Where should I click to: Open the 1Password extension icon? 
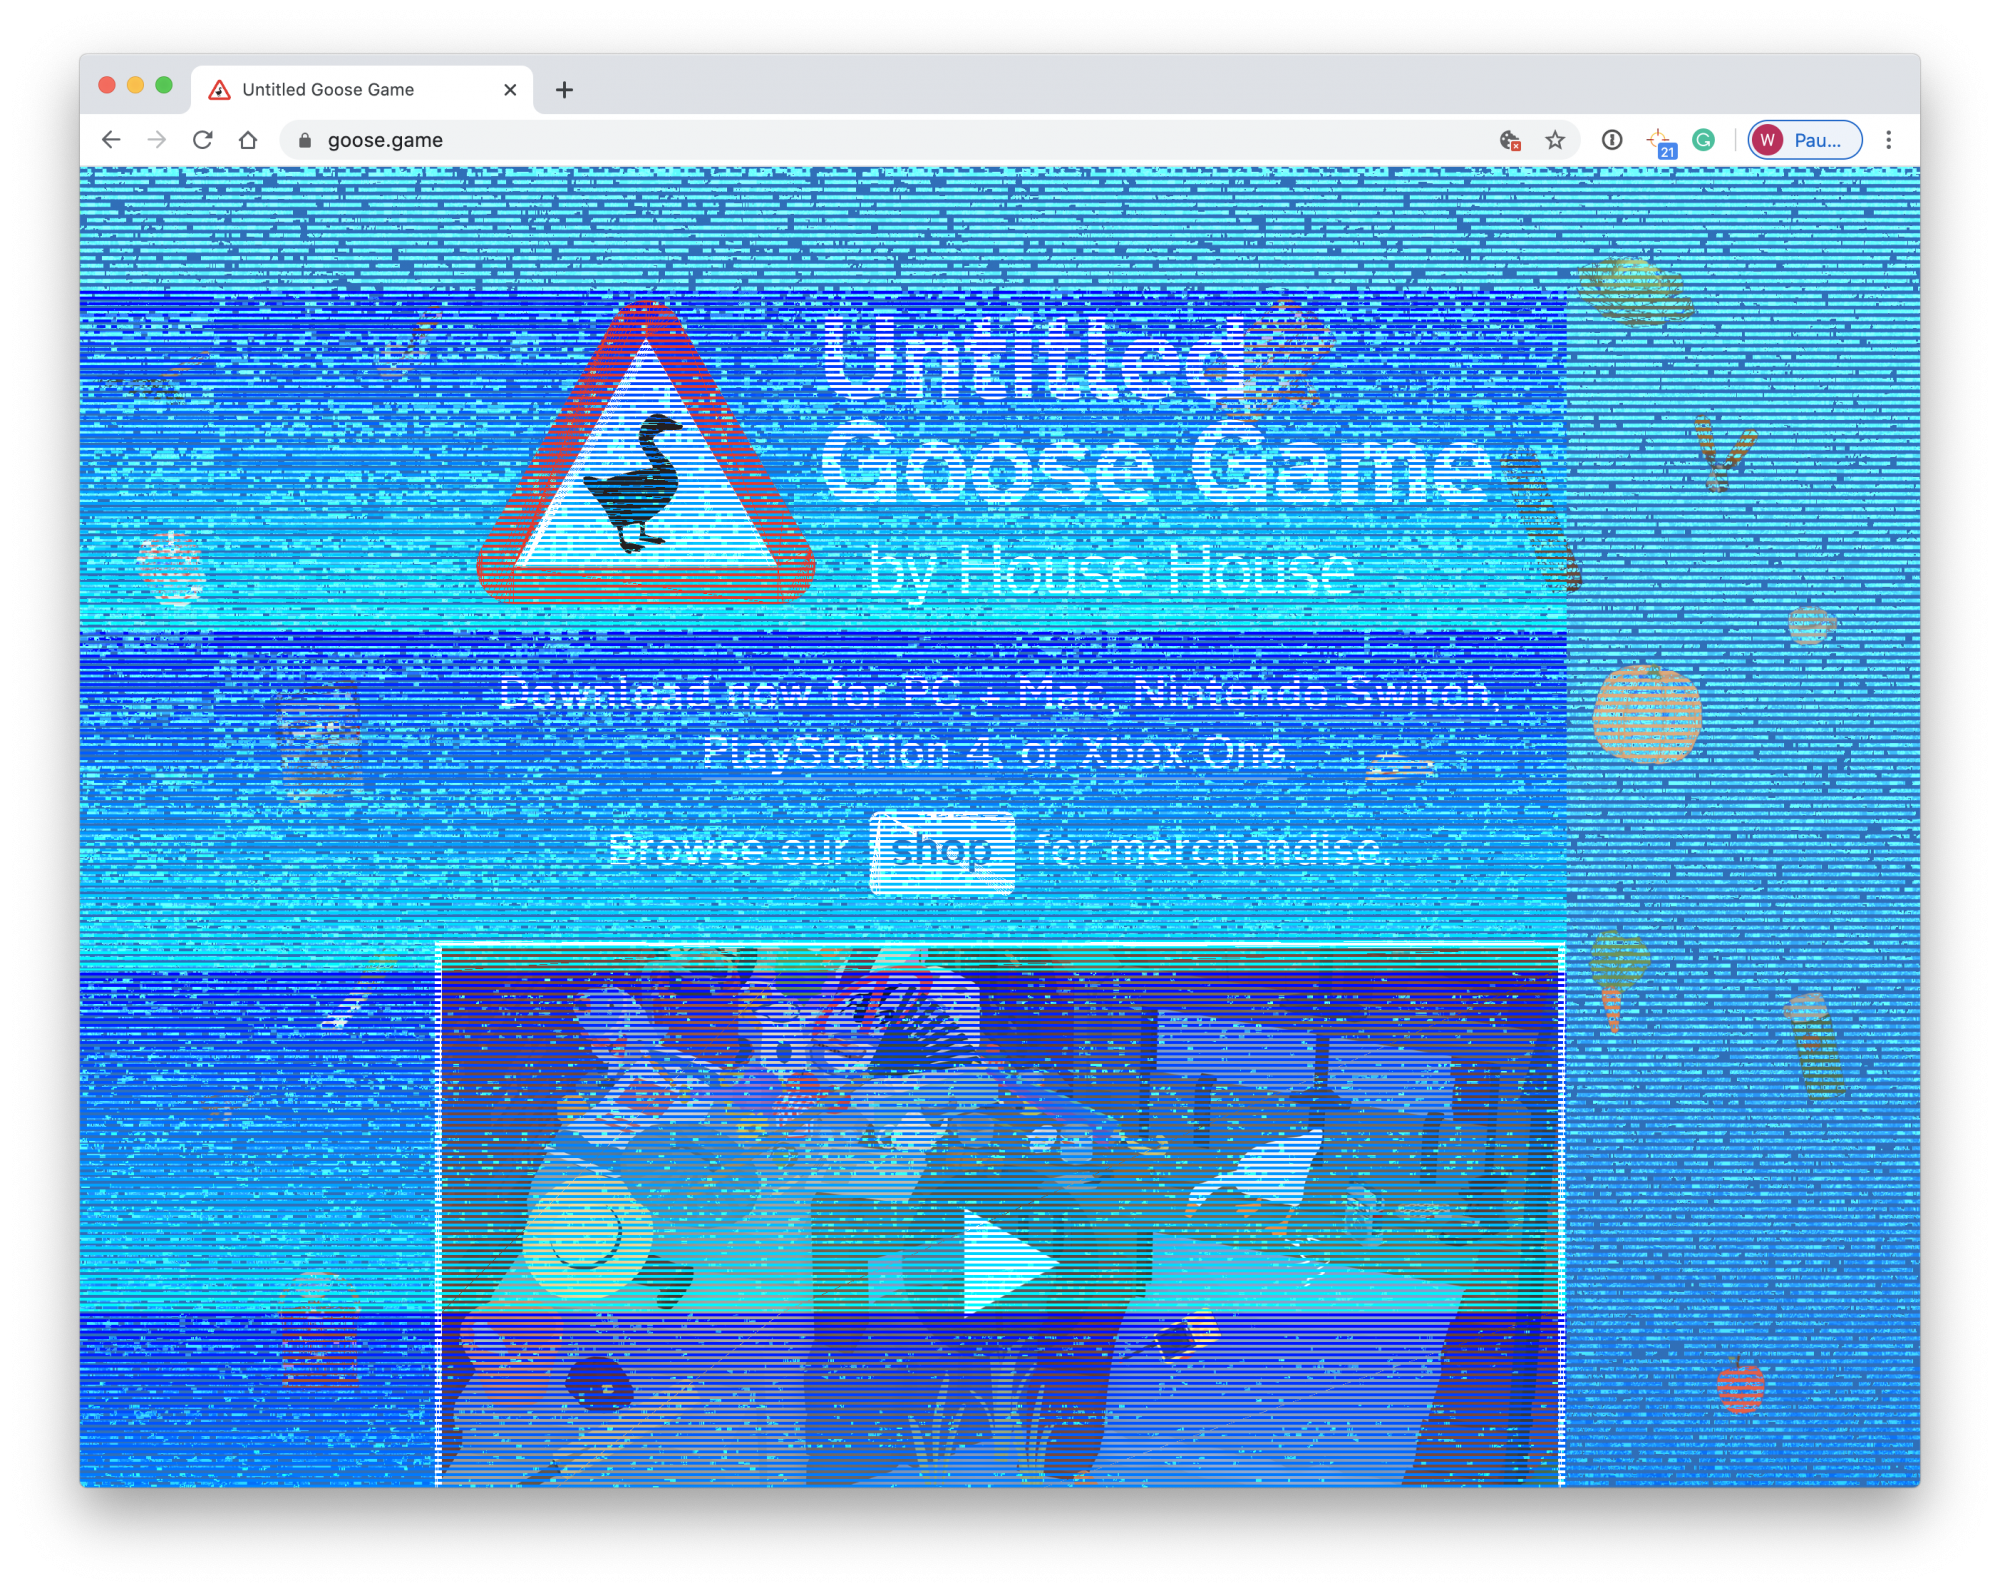tap(1612, 140)
